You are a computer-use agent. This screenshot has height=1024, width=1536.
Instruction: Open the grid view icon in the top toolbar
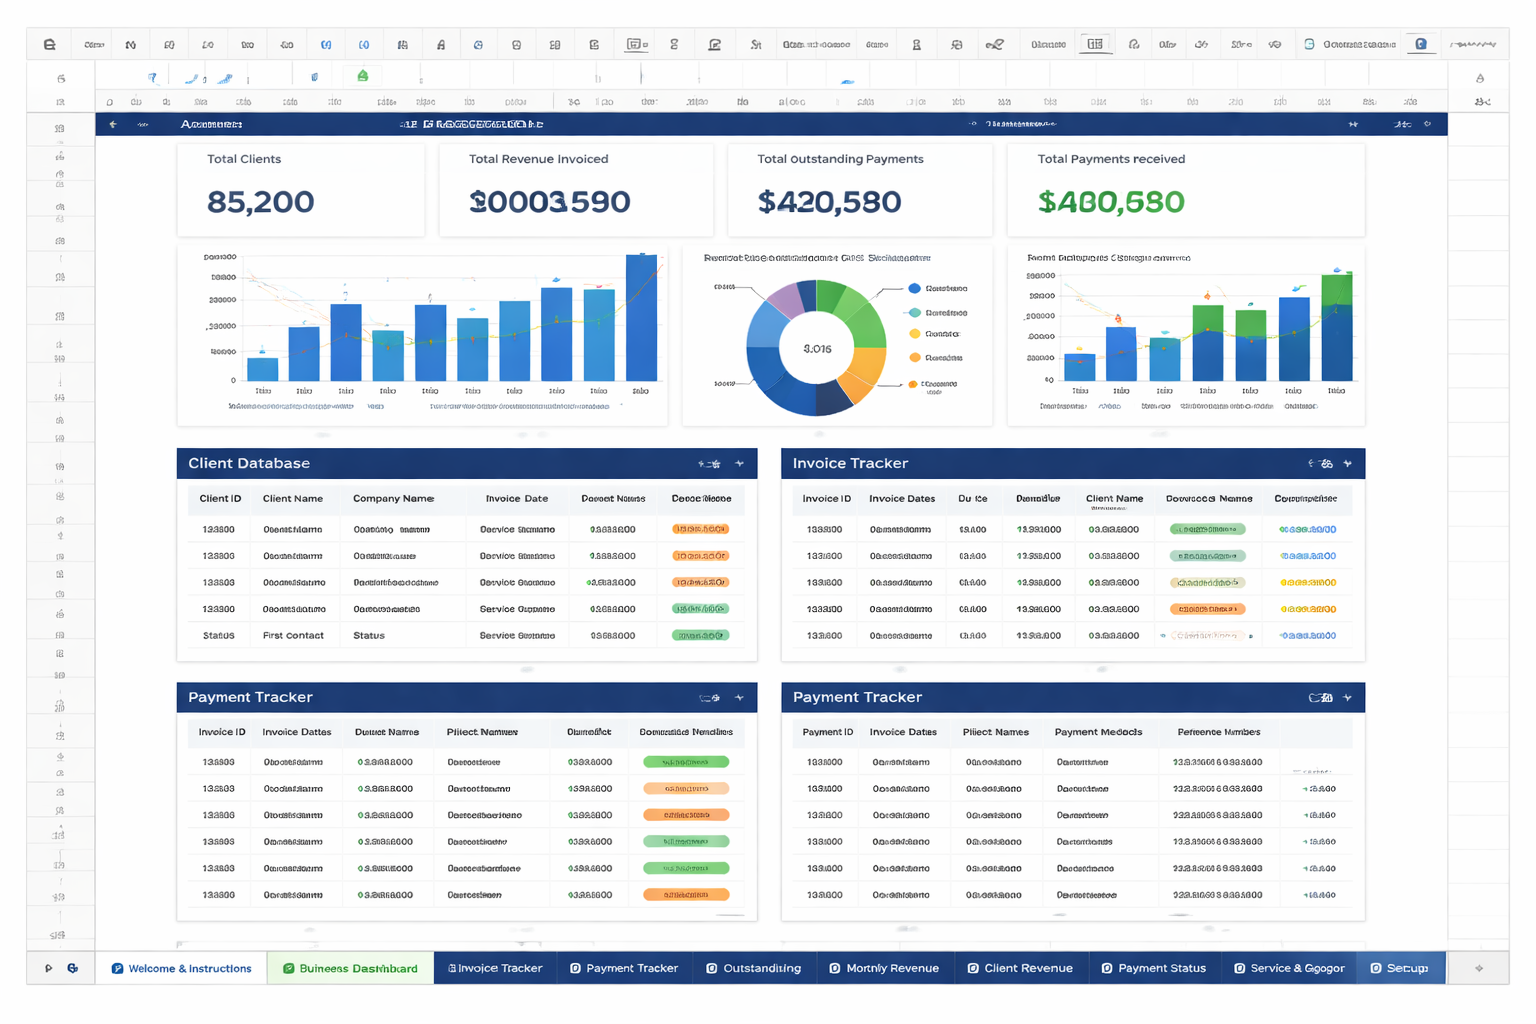pyautogui.click(x=1094, y=43)
